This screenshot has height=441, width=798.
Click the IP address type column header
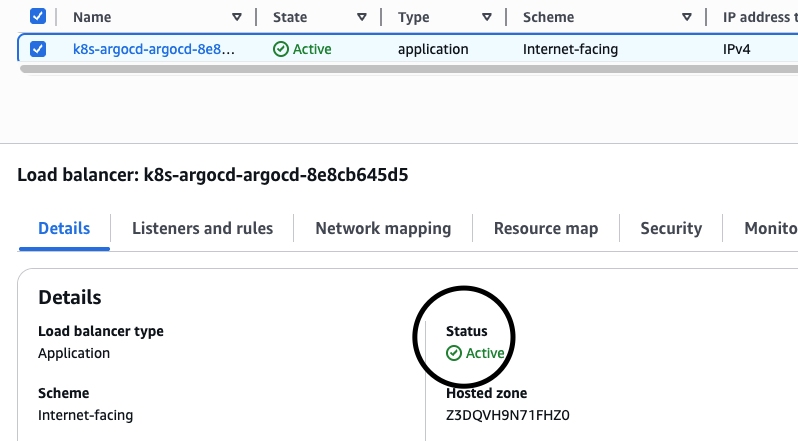tap(758, 17)
